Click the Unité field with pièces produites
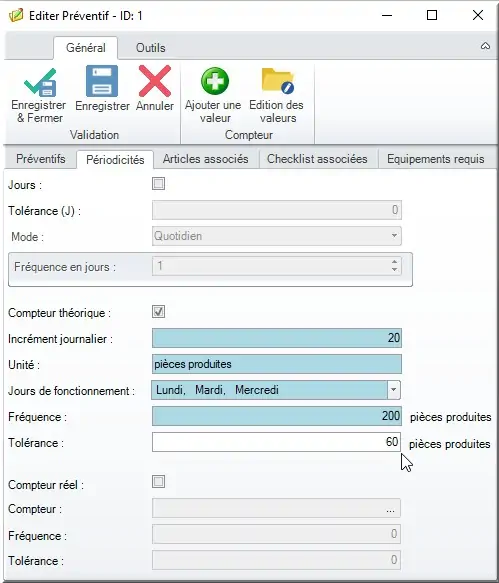The image size is (499, 583). pos(277,364)
